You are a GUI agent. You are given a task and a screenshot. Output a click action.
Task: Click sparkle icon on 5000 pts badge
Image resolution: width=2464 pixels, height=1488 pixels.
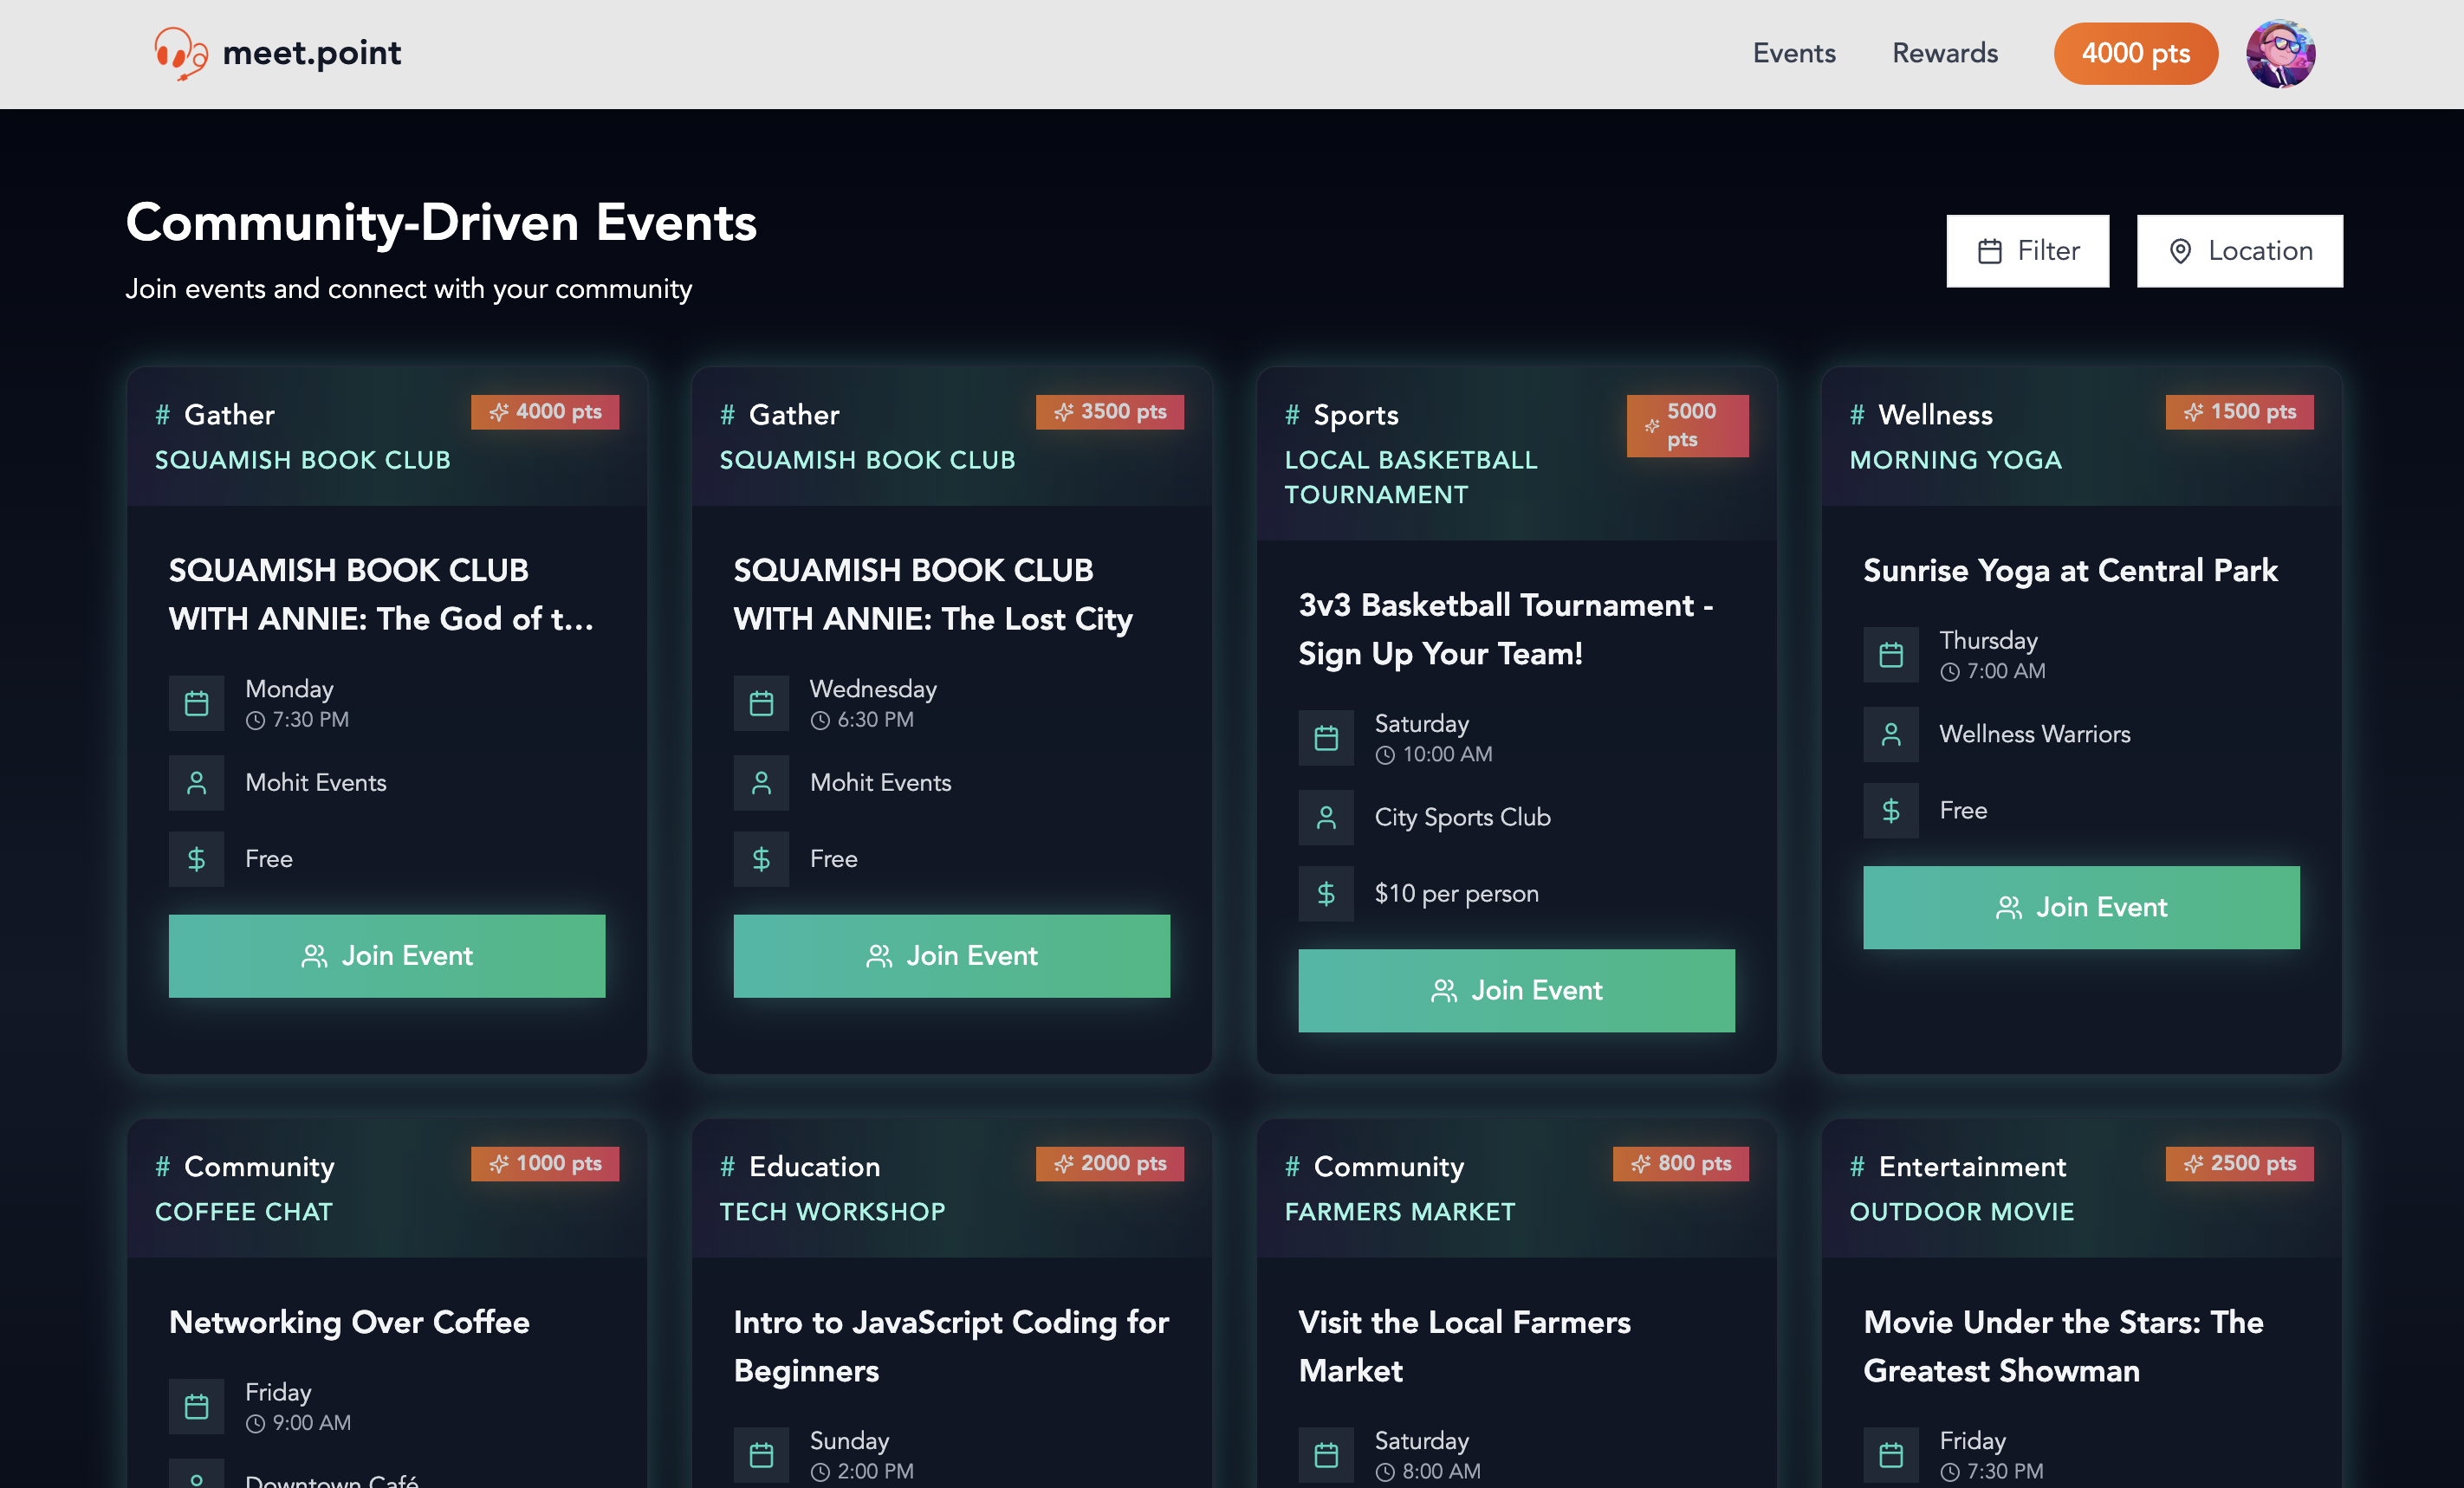[x=1652, y=426]
